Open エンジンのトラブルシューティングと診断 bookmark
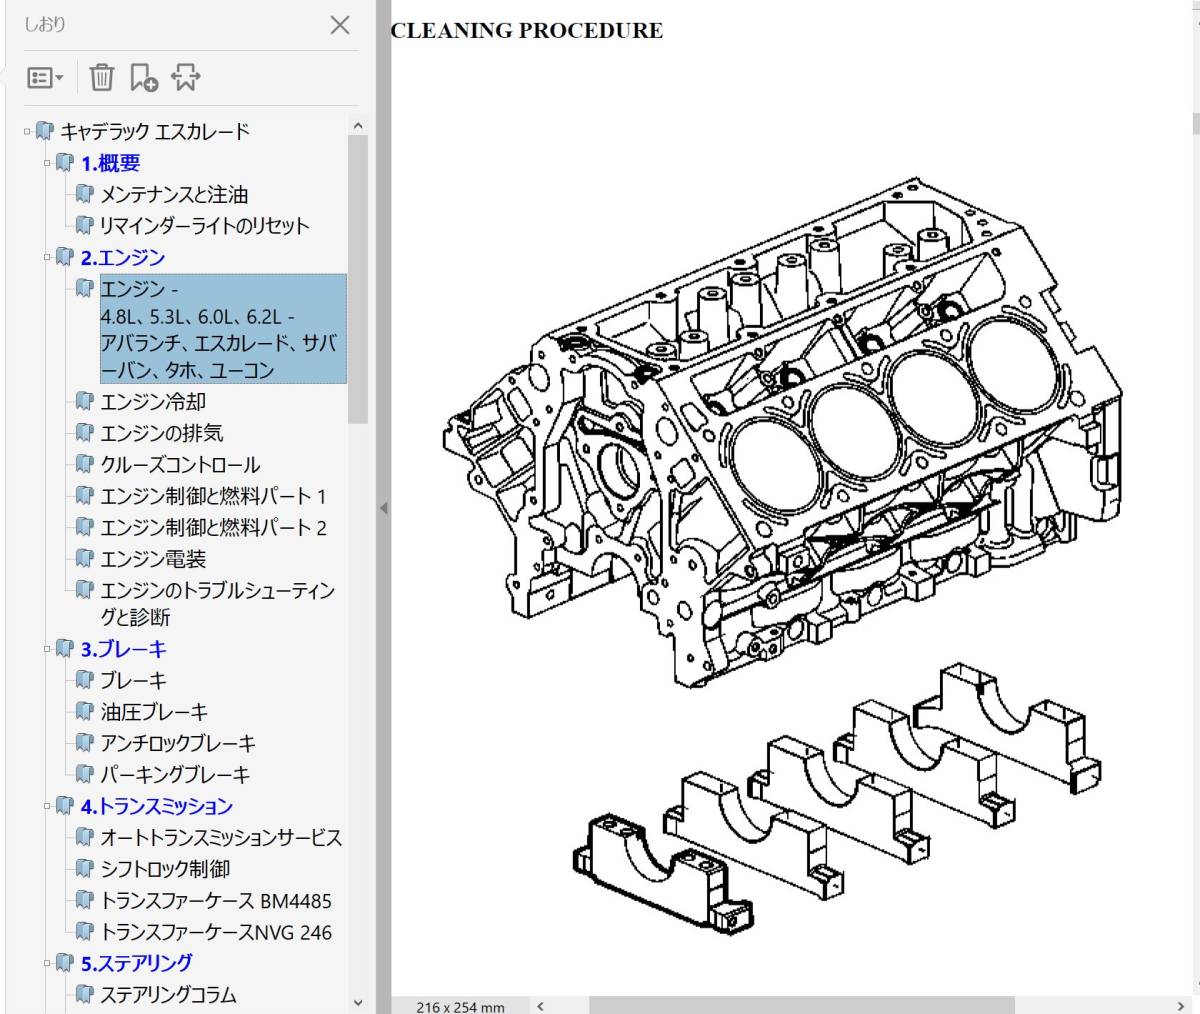1200x1014 pixels. click(218, 603)
